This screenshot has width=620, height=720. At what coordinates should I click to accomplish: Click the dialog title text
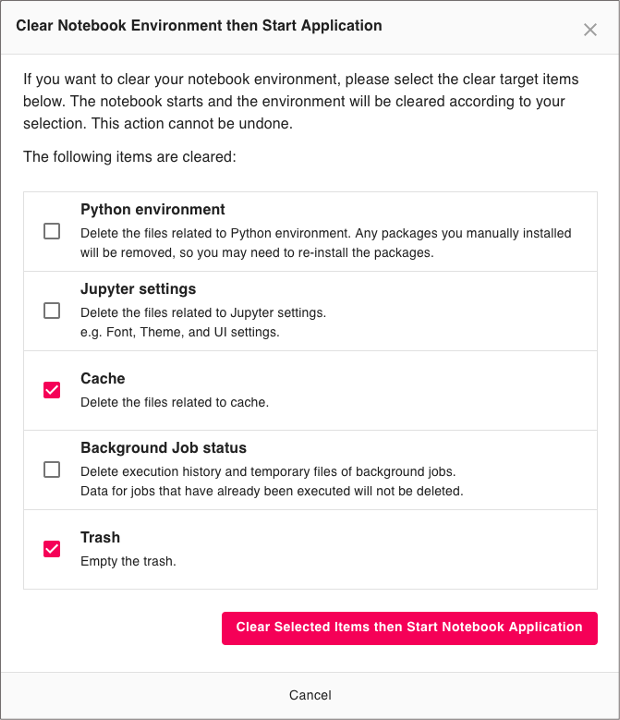click(199, 26)
